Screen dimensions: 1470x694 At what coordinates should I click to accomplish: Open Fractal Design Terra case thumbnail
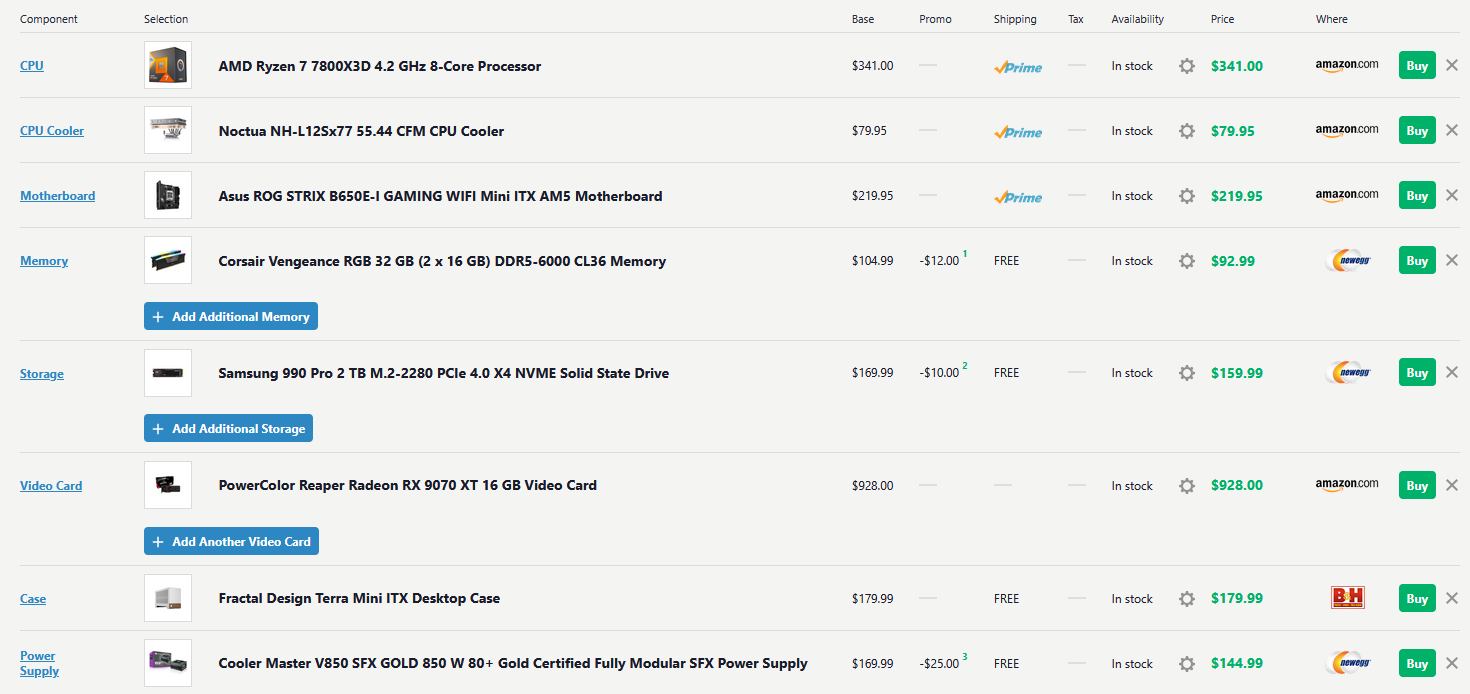[168, 598]
